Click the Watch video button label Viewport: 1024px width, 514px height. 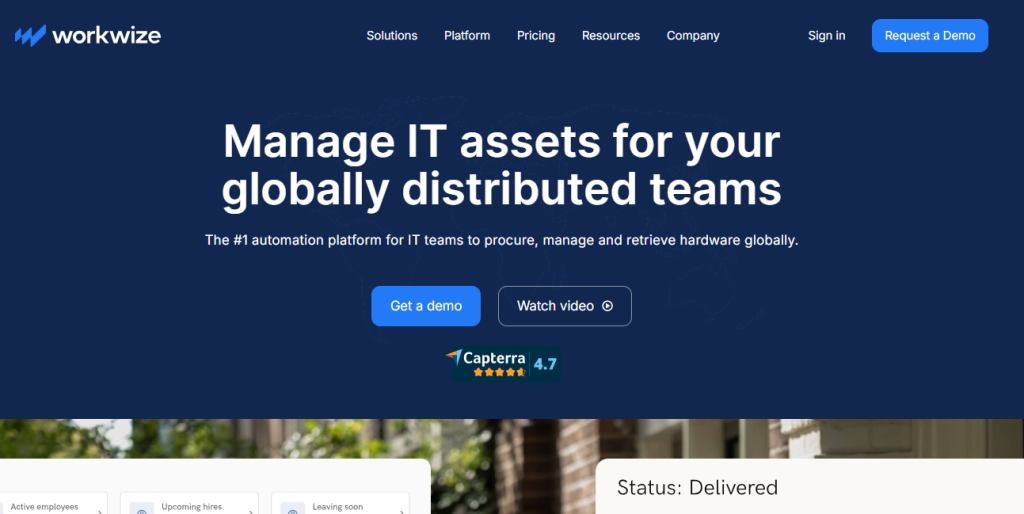[x=555, y=306]
